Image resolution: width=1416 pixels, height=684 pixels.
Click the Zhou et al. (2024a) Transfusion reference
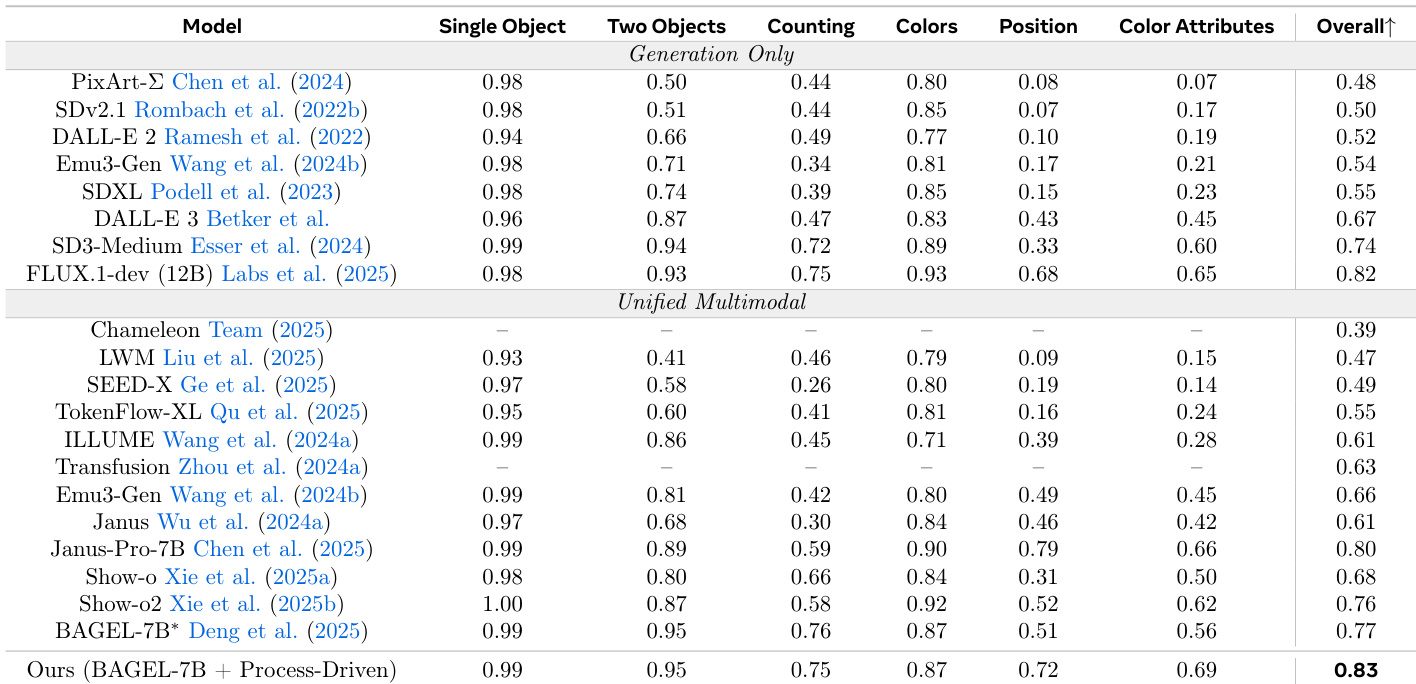[272, 467]
